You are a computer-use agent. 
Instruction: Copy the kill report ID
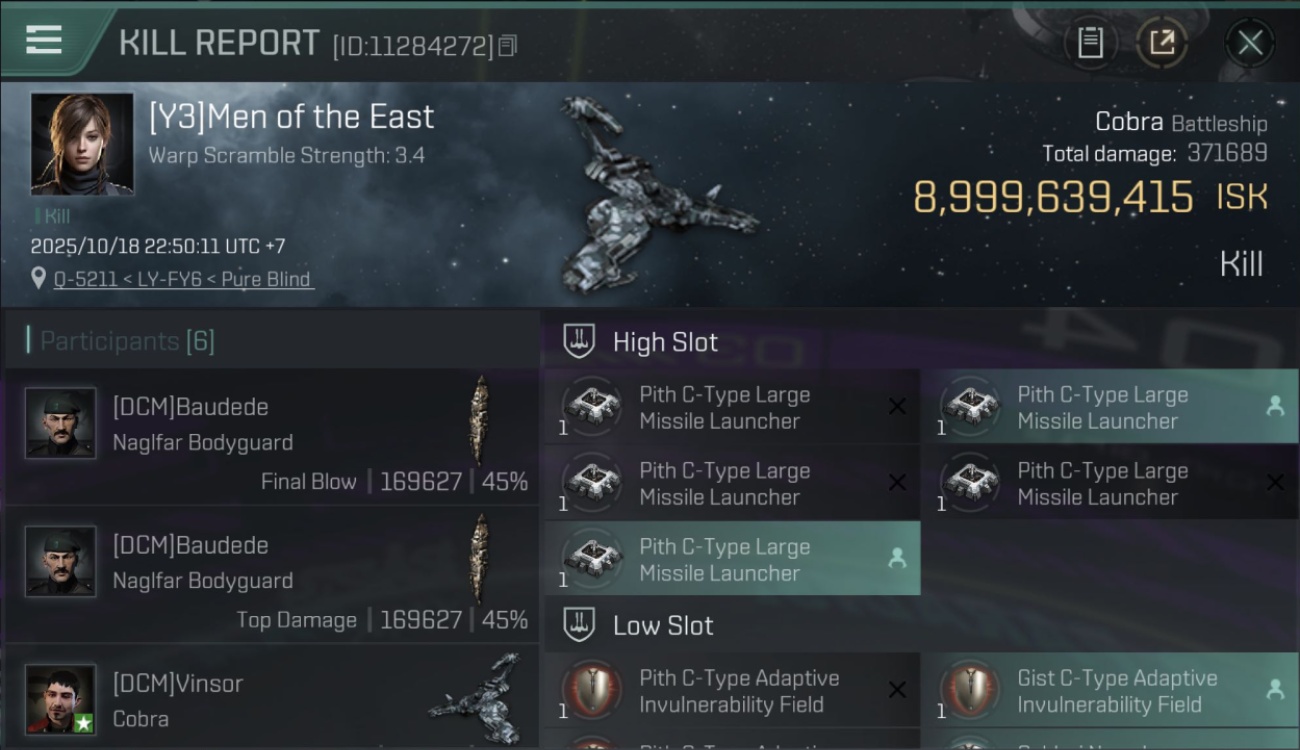(x=508, y=46)
